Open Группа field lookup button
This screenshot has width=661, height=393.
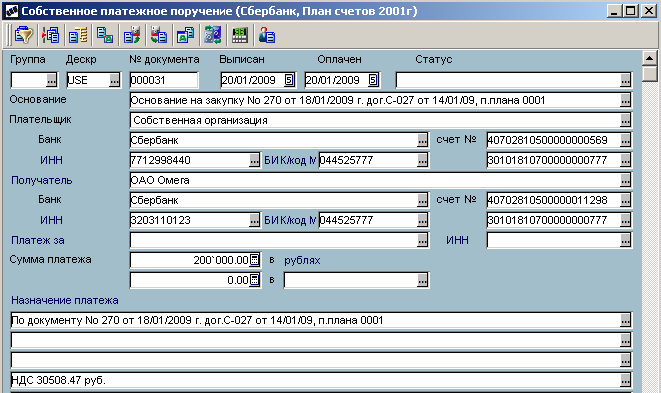51,80
